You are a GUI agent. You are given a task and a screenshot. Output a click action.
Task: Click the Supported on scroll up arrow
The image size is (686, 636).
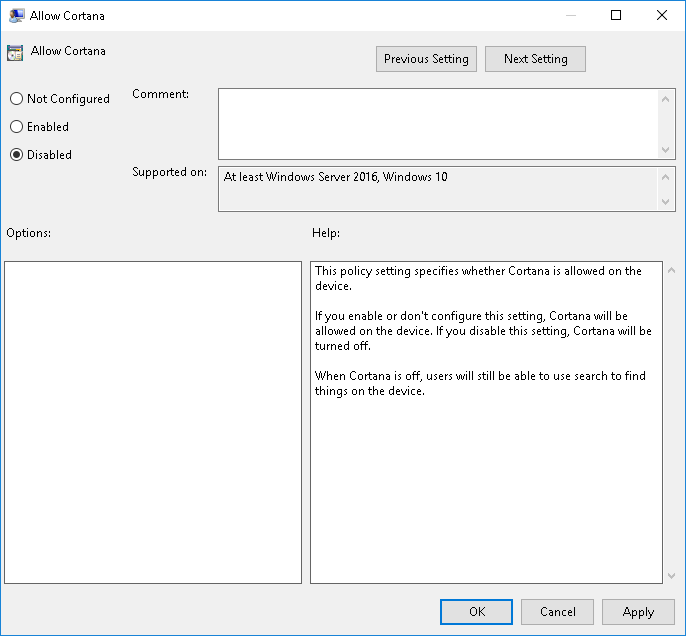[667, 176]
